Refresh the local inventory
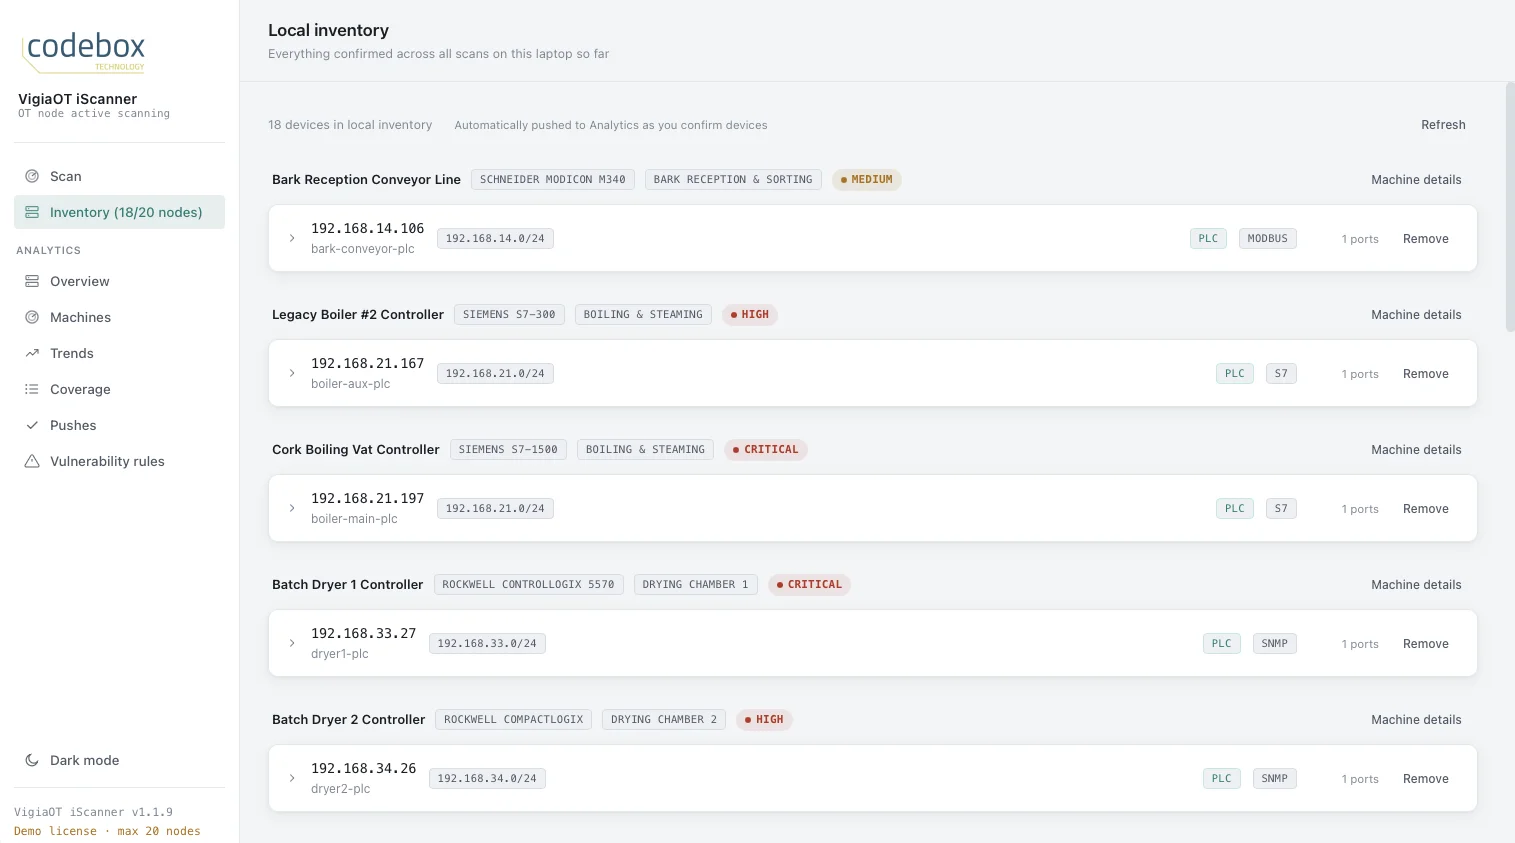The width and height of the screenshot is (1515, 843). click(x=1443, y=125)
